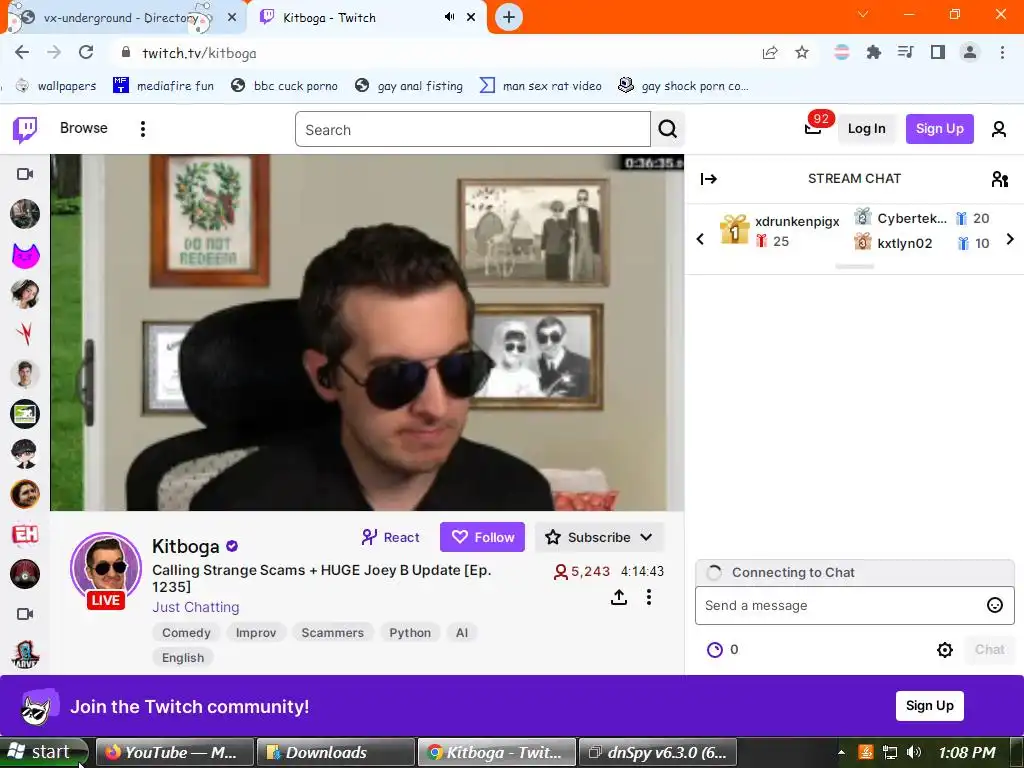The width and height of the screenshot is (1024, 768).
Task: Open chat settings gear
Action: [x=944, y=649]
